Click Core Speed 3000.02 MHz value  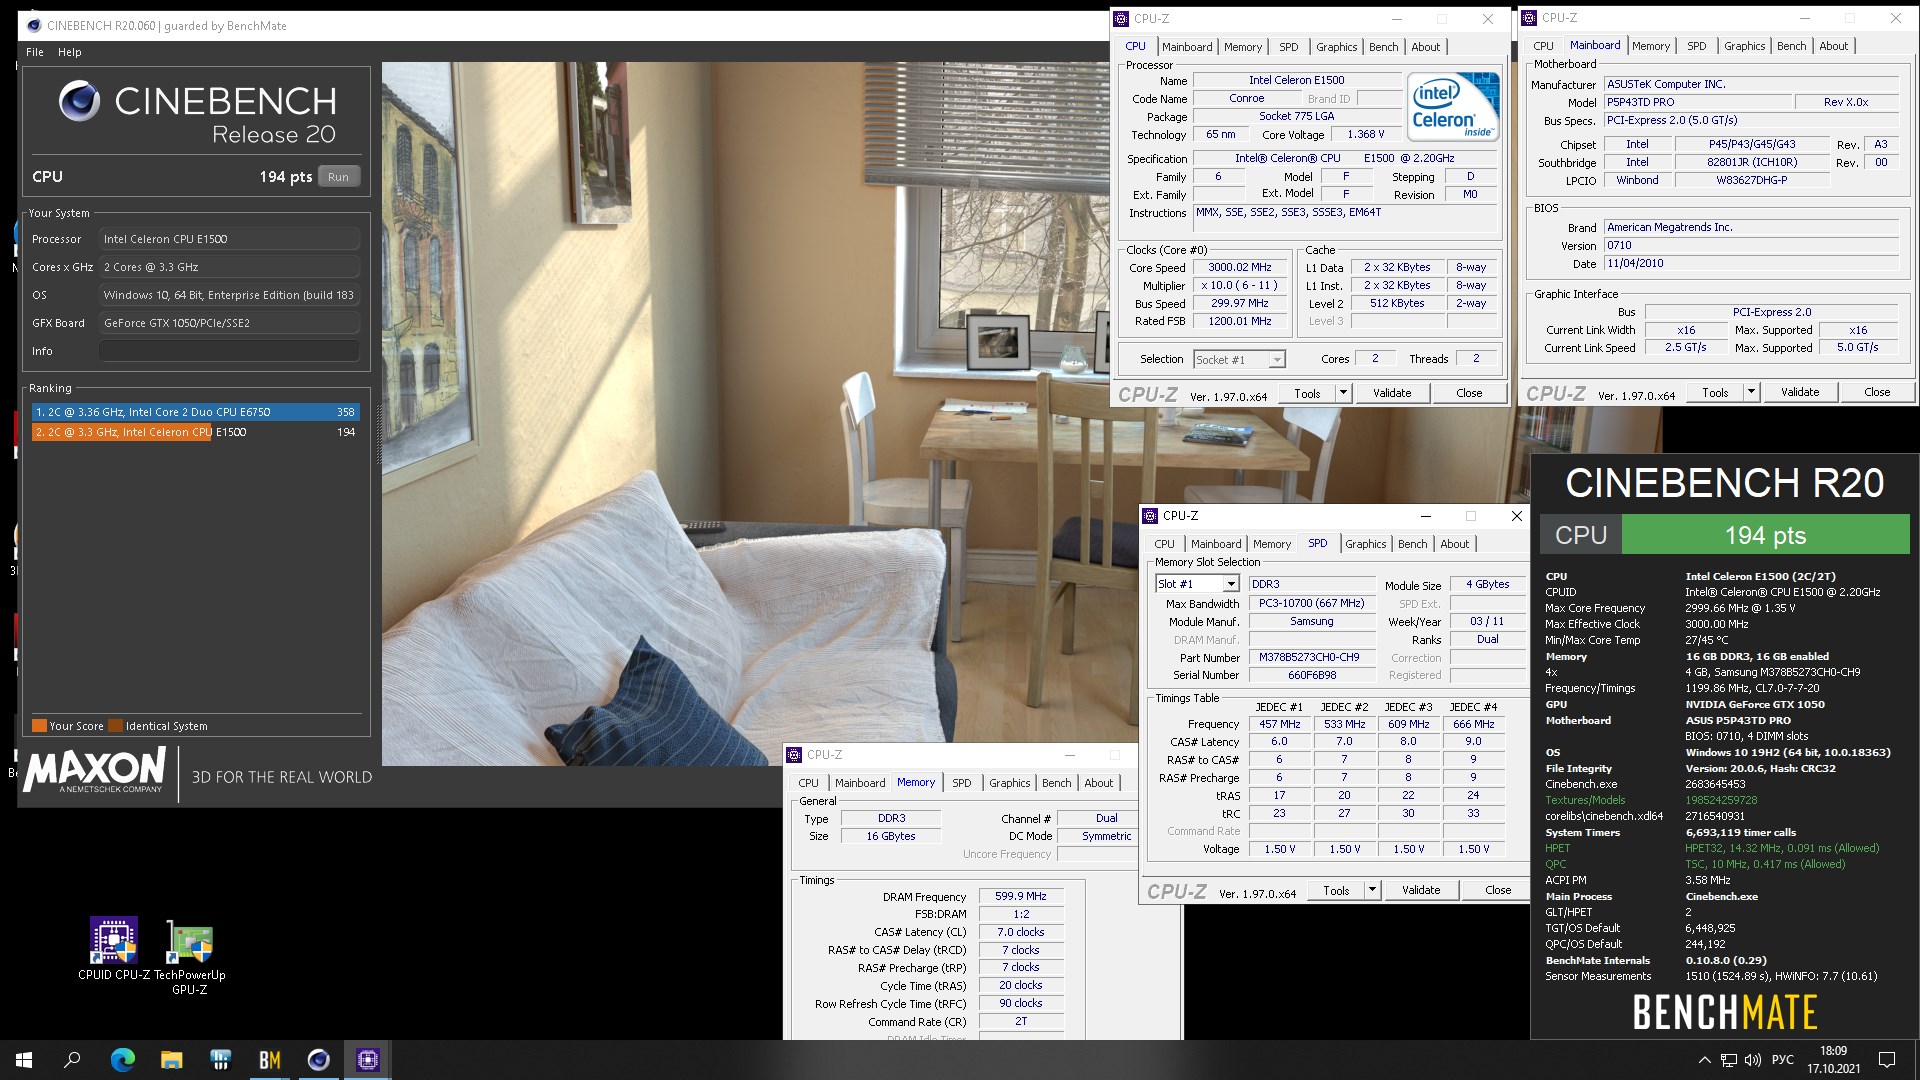(x=1239, y=268)
